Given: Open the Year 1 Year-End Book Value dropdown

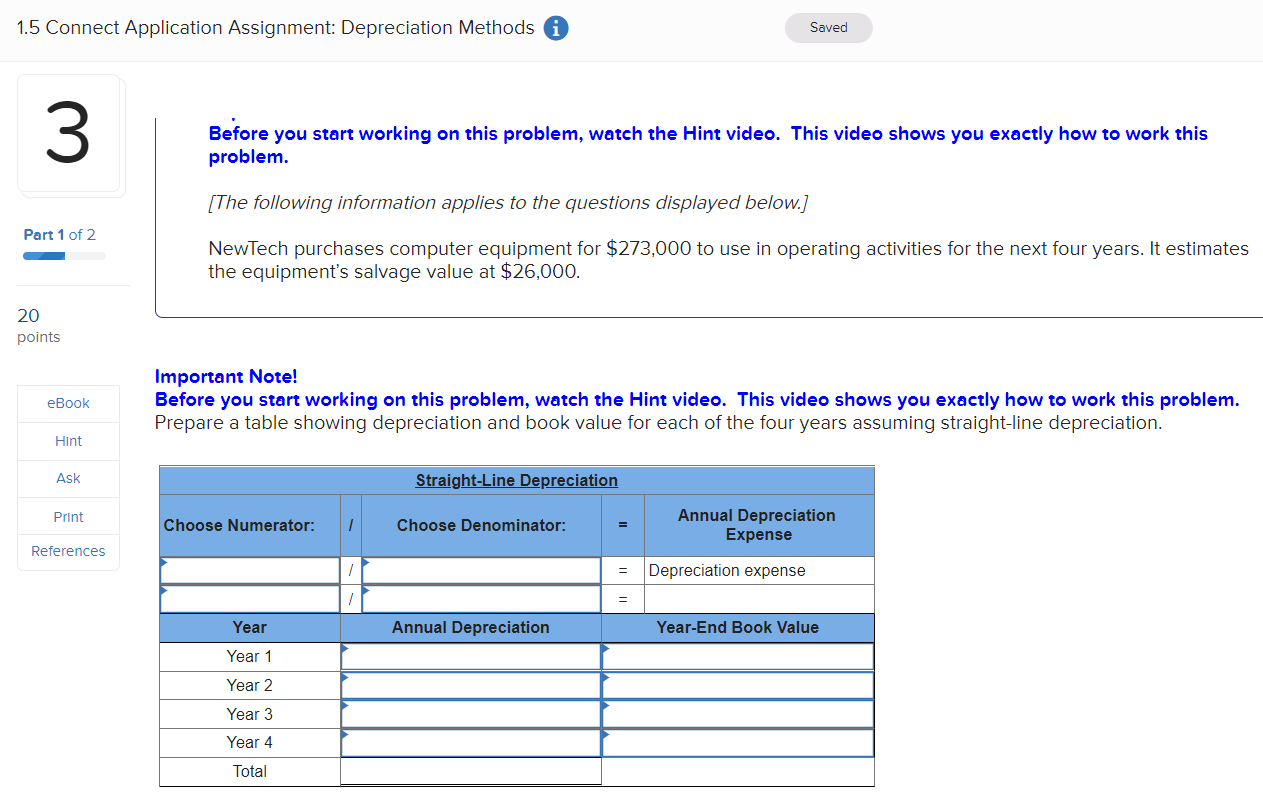Looking at the screenshot, I should (737, 656).
